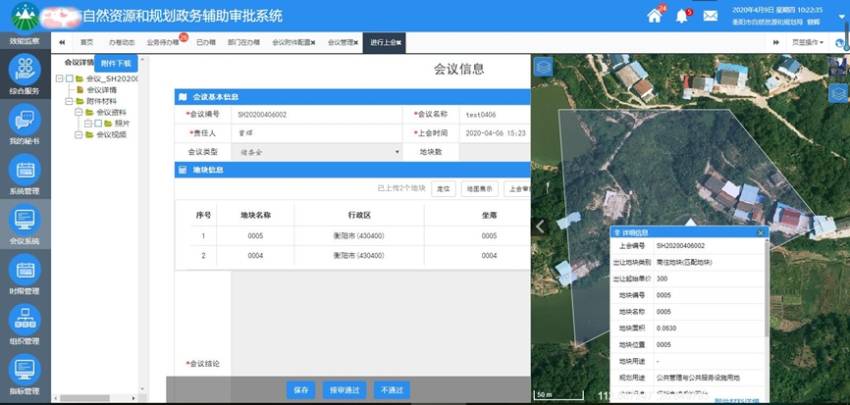
Task: Open the 我的秘书 sidebar module
Action: coord(24,124)
